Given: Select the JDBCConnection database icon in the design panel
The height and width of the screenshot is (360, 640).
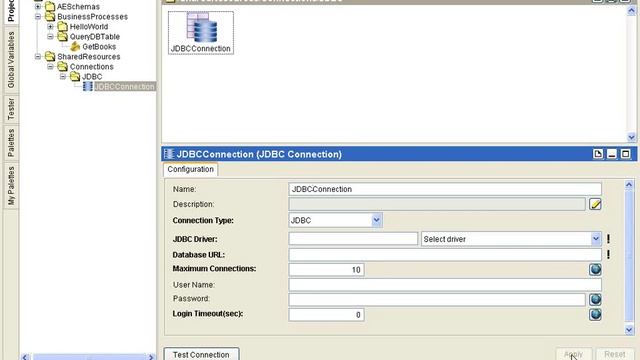Looking at the screenshot, I should (x=201, y=33).
